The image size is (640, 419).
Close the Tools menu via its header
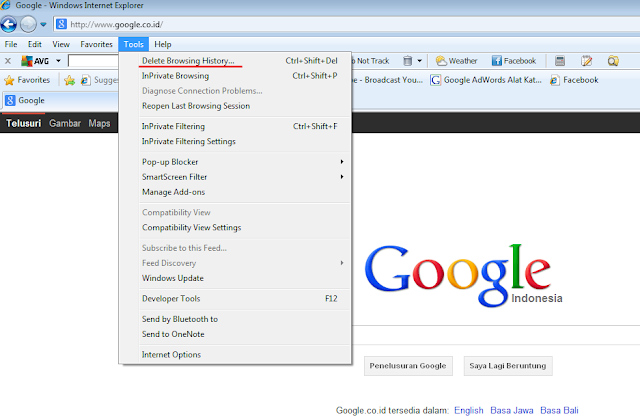pos(133,44)
